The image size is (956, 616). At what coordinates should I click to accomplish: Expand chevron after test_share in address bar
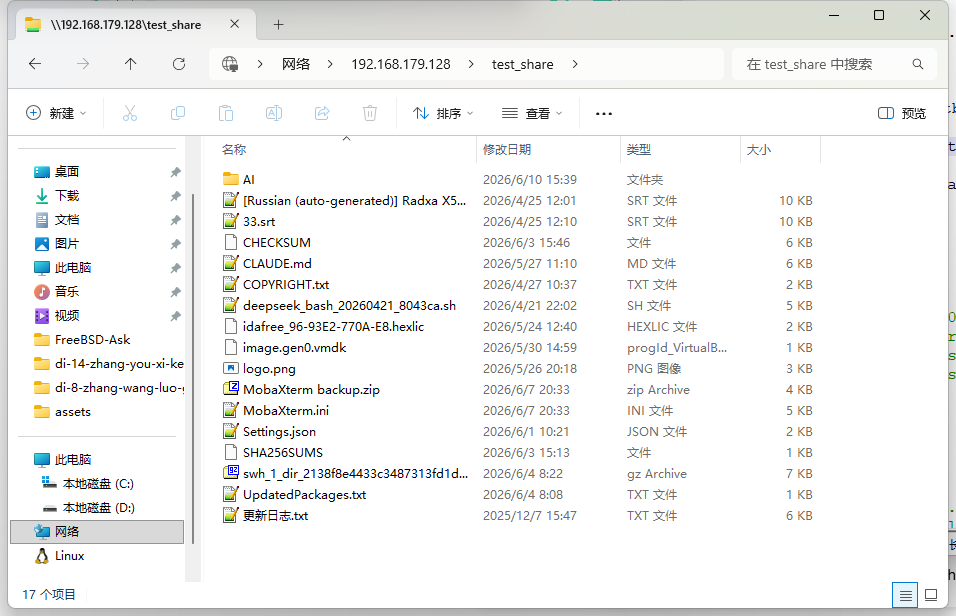pyautogui.click(x=575, y=64)
